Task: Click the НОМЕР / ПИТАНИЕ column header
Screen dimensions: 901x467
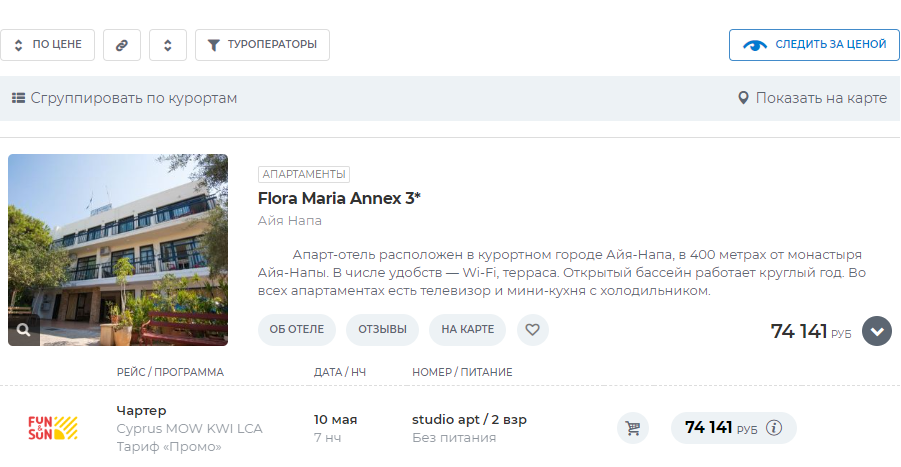Action: [x=462, y=372]
